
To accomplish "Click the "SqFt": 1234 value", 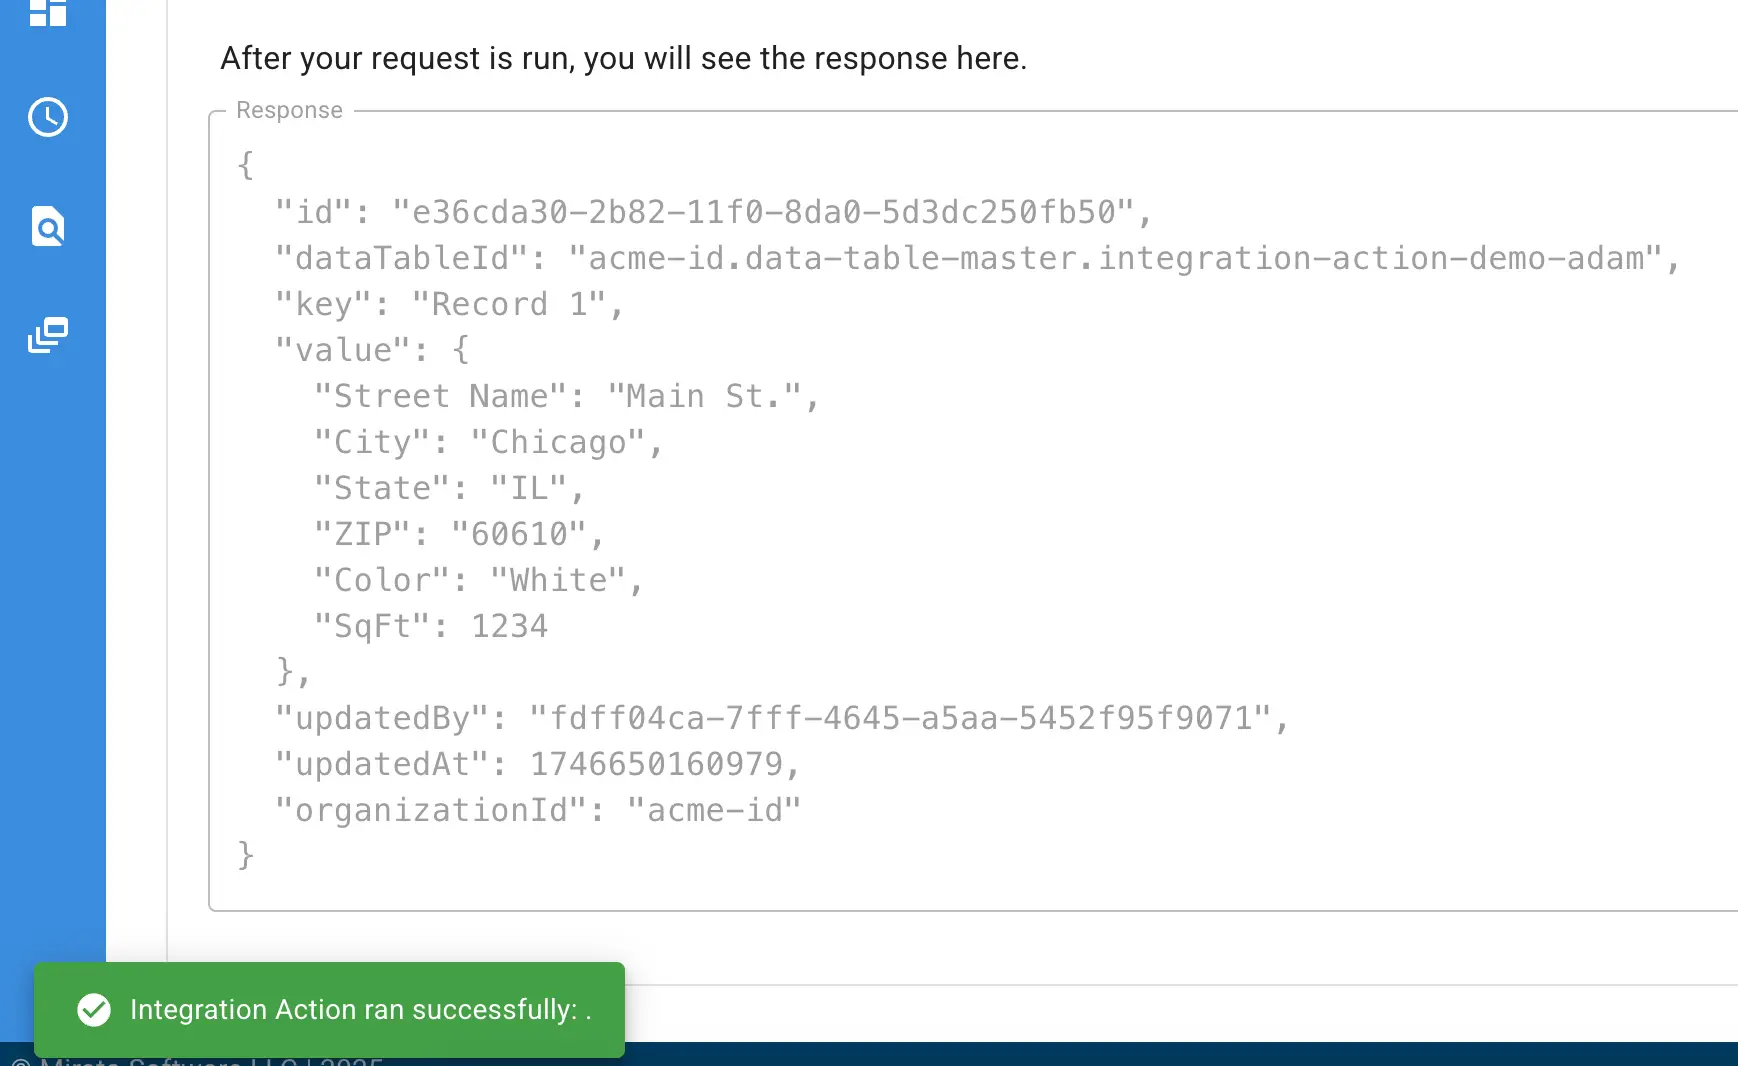I will [x=509, y=626].
